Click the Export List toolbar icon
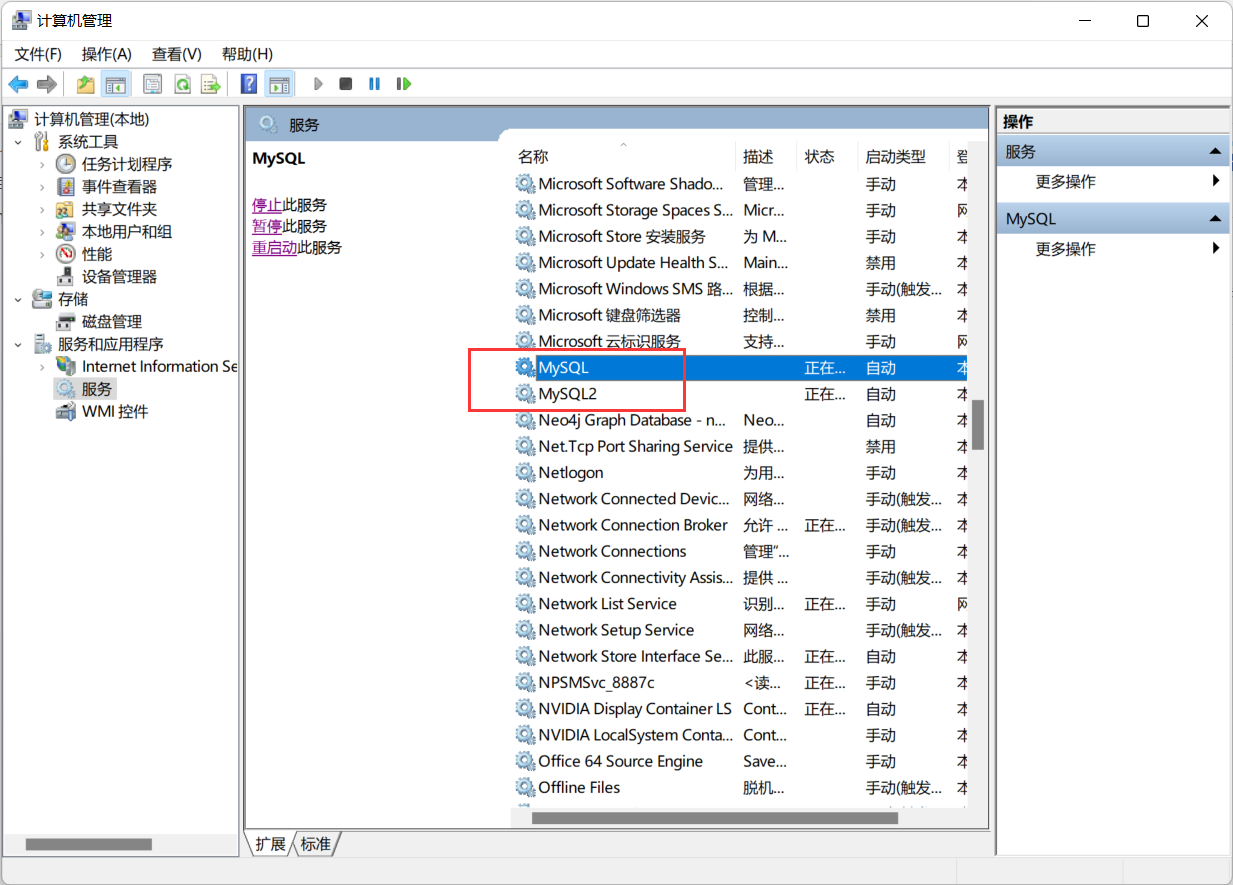This screenshot has width=1233, height=885. pos(210,84)
